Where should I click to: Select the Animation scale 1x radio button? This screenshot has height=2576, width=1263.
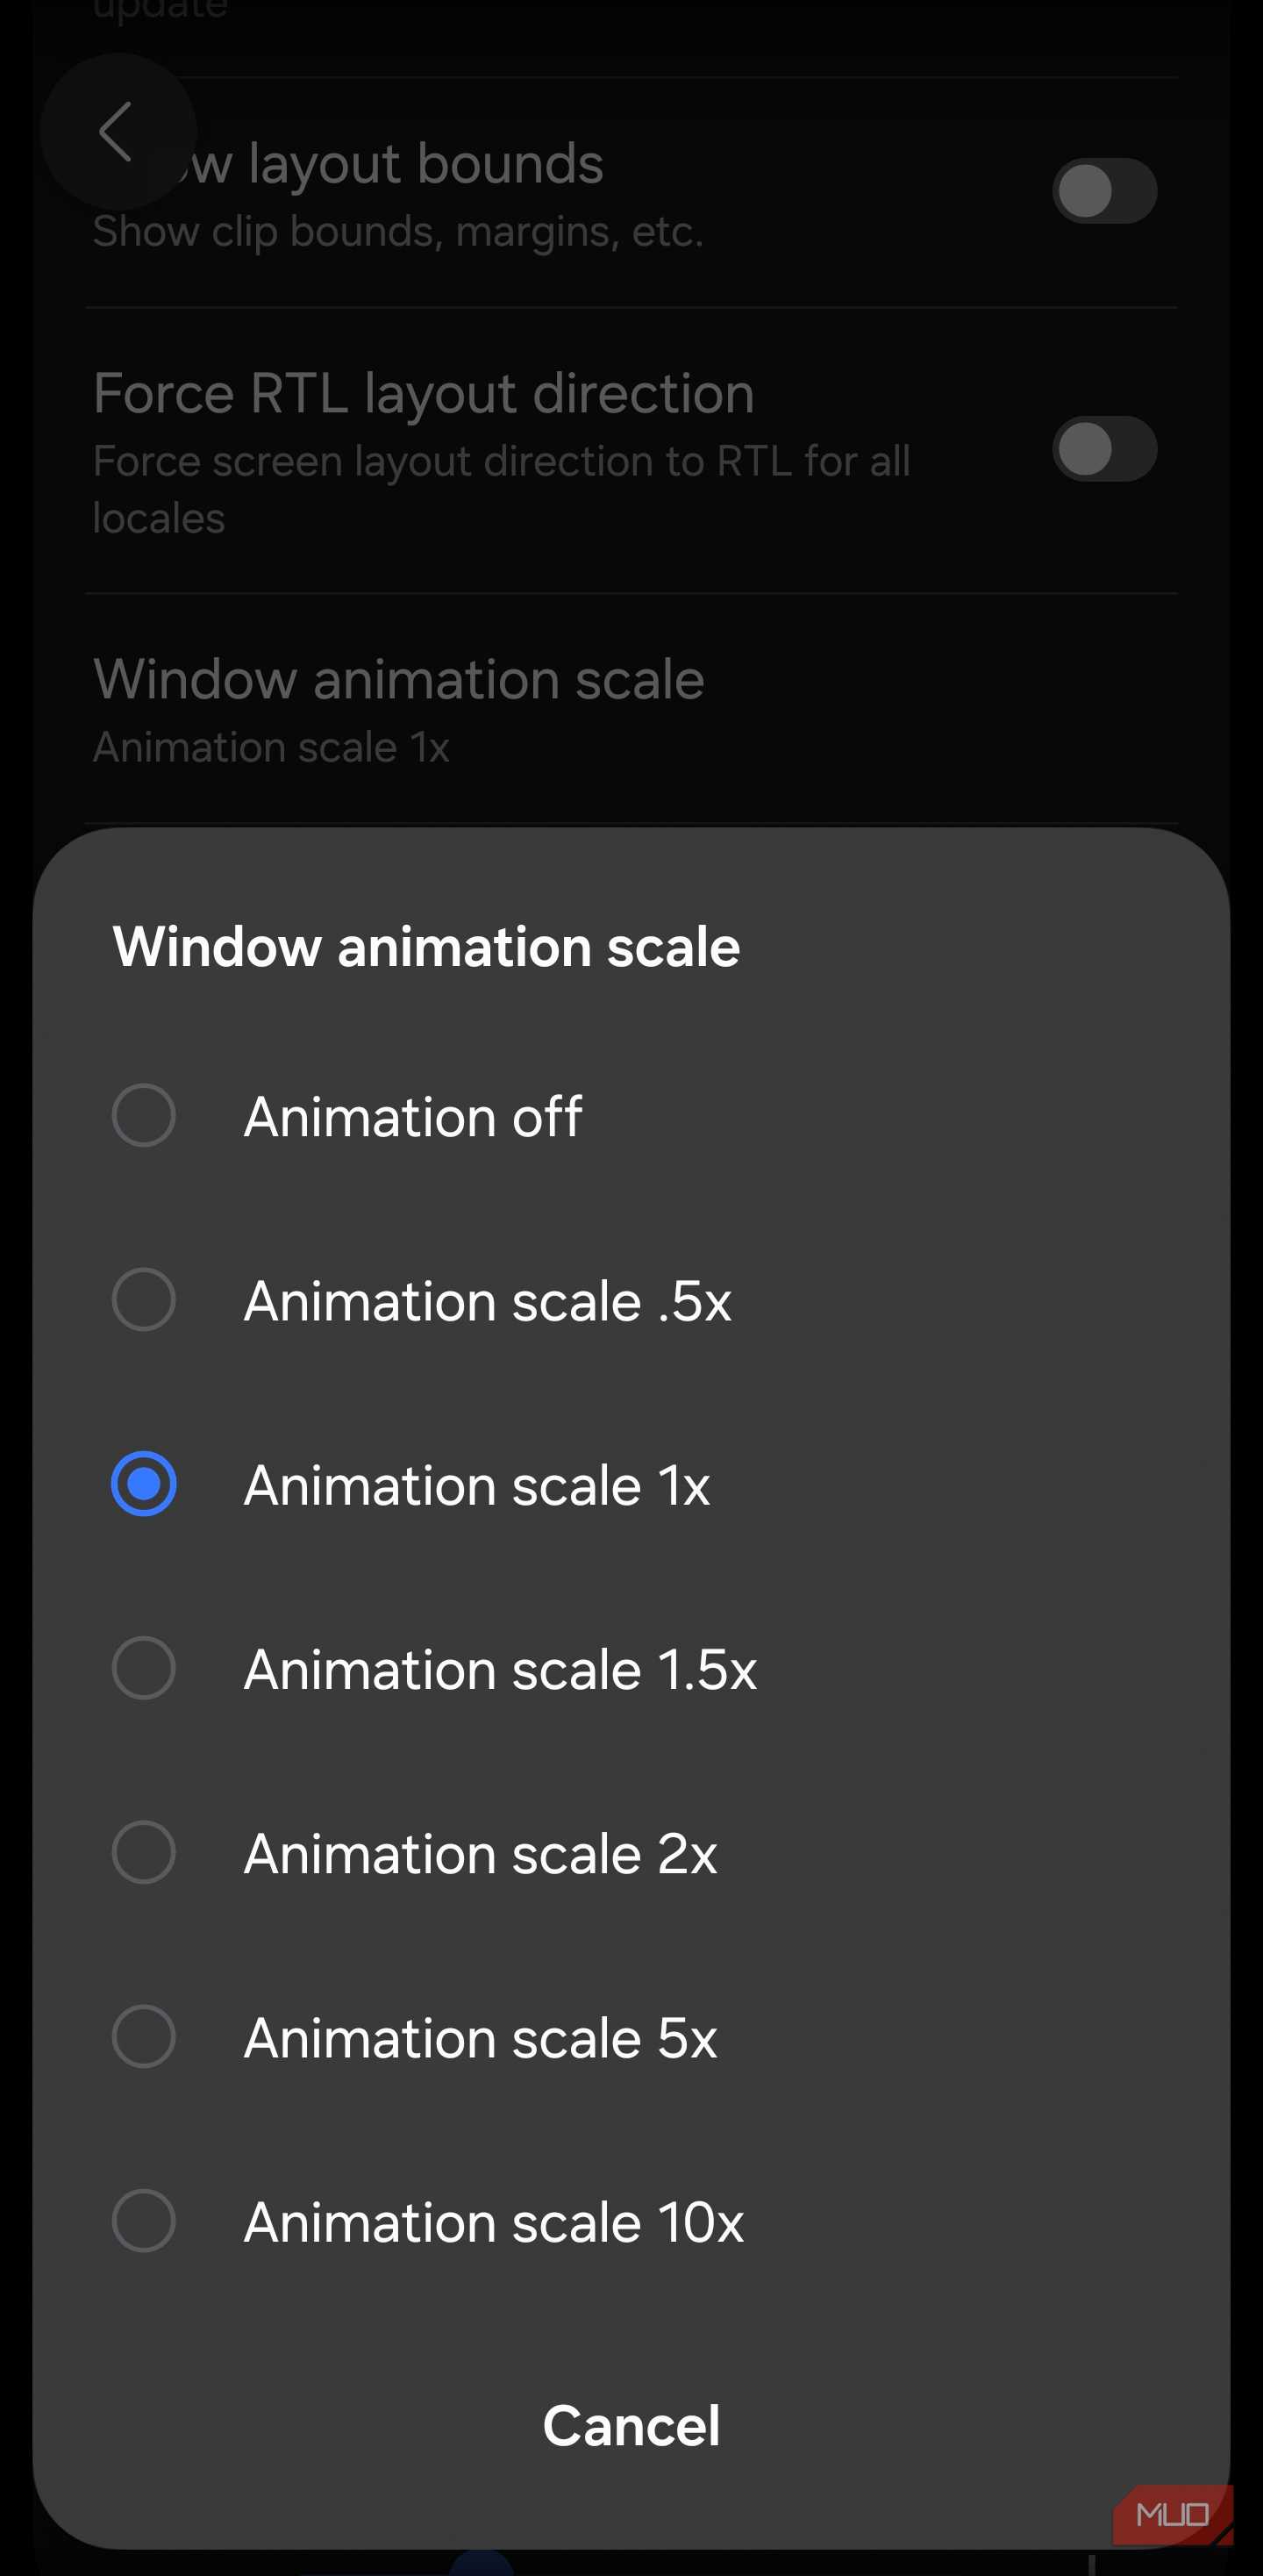click(144, 1484)
